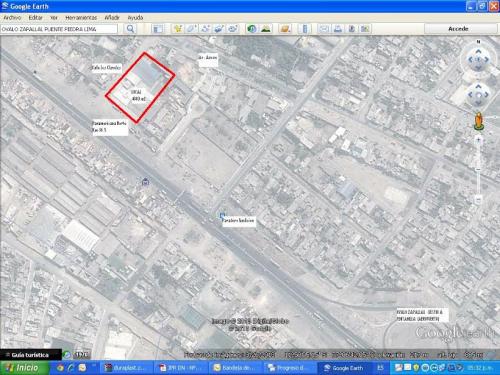This screenshot has width=500, height=375.
Task: Open the Ver menu
Action: tap(54, 18)
